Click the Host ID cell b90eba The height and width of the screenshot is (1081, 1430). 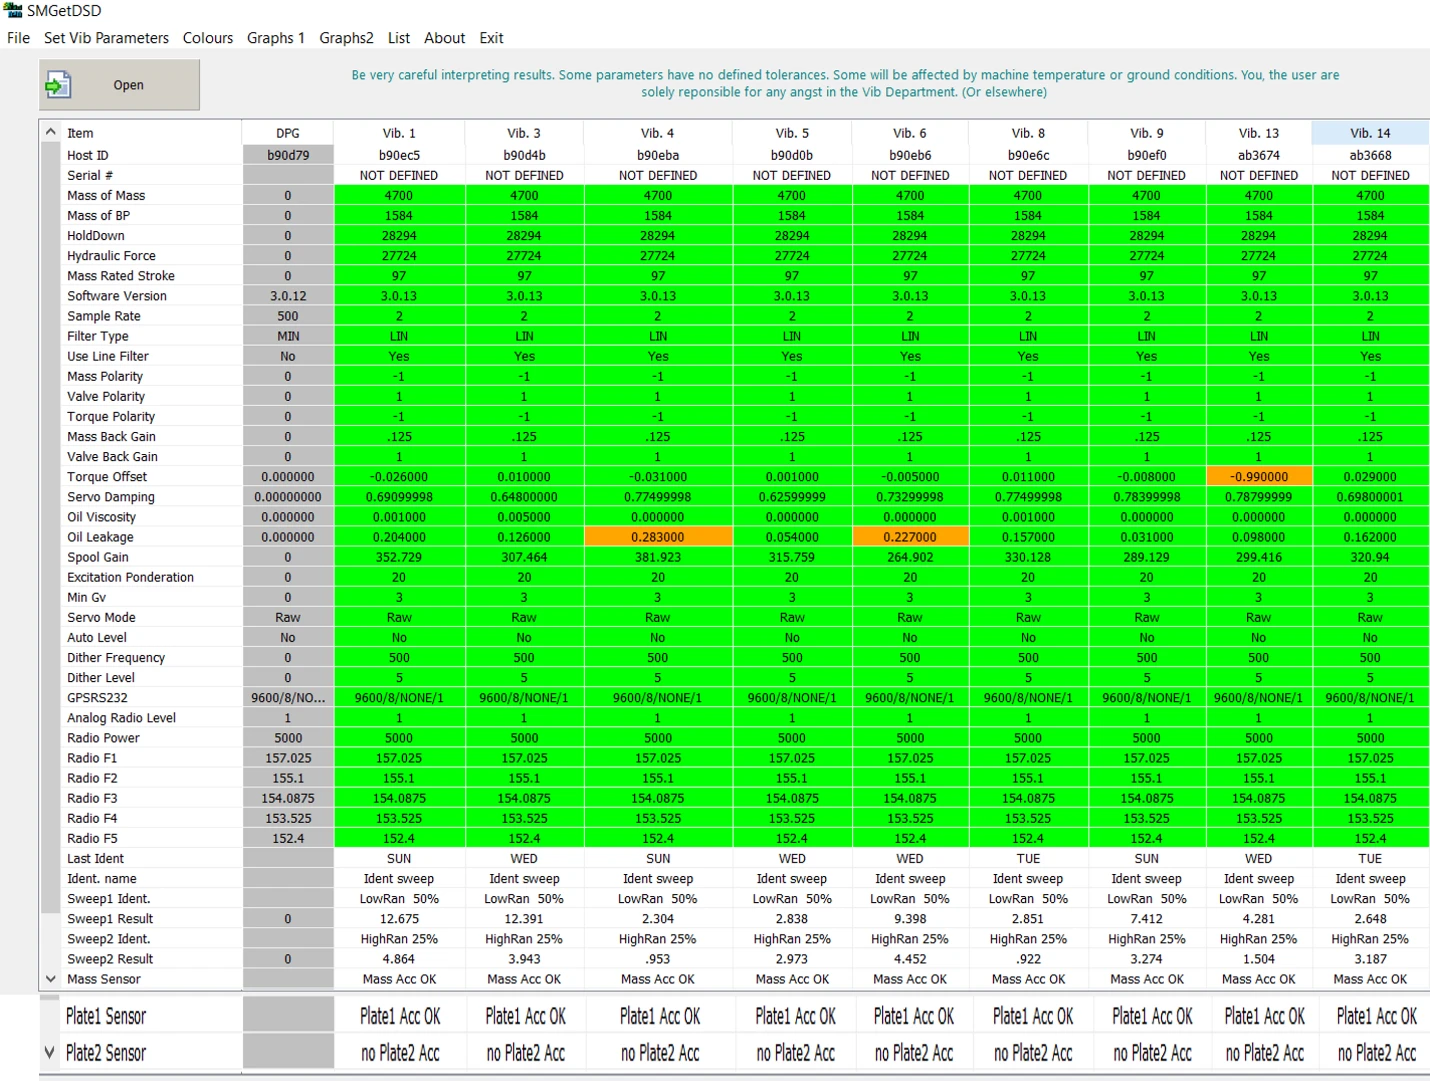658,155
